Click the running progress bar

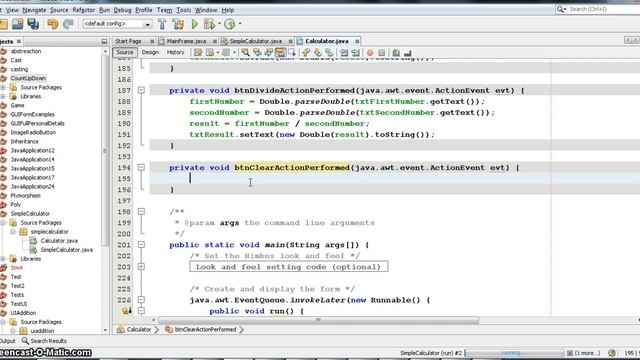514,353
